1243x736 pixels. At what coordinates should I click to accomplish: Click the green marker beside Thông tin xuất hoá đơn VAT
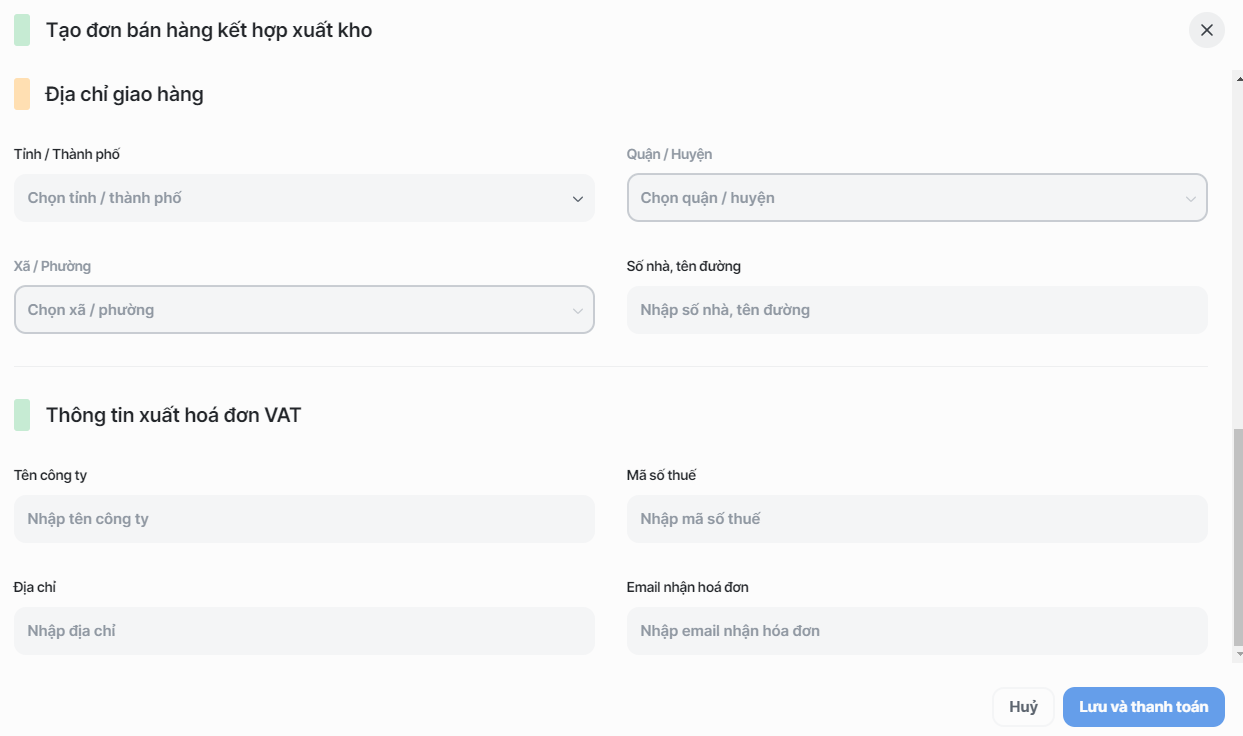(22, 415)
